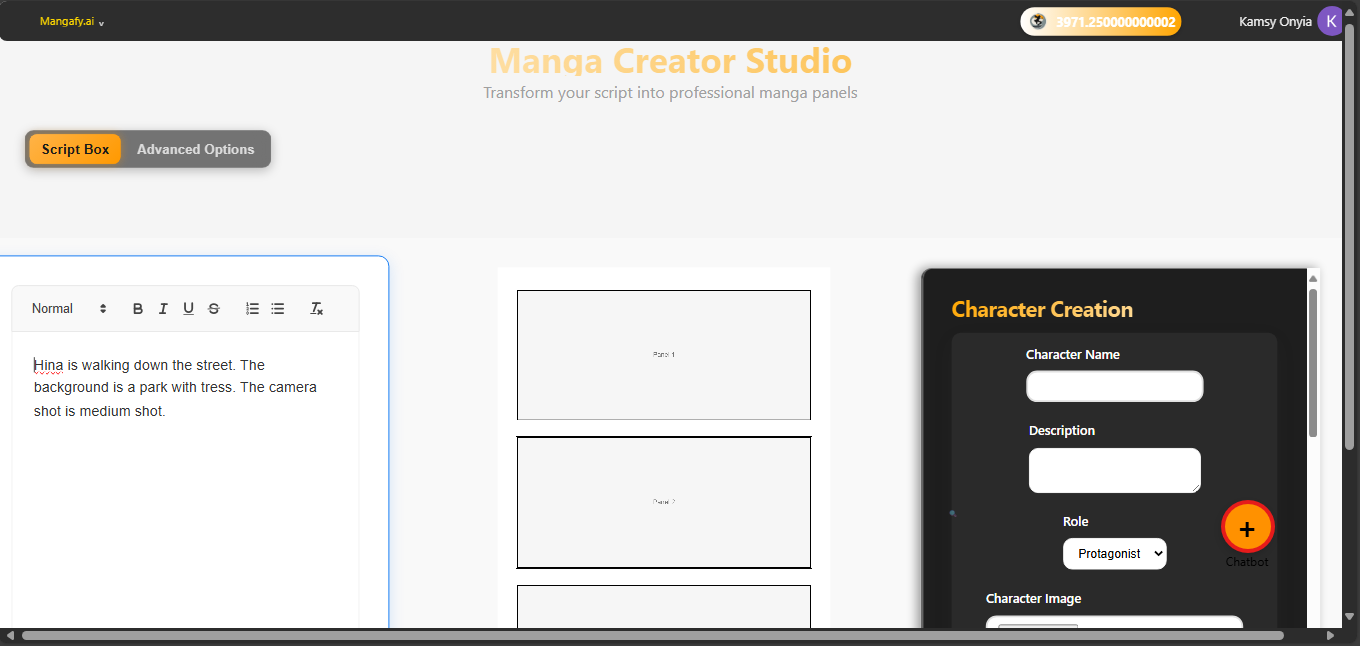Toggle underline formatting

[x=188, y=308]
